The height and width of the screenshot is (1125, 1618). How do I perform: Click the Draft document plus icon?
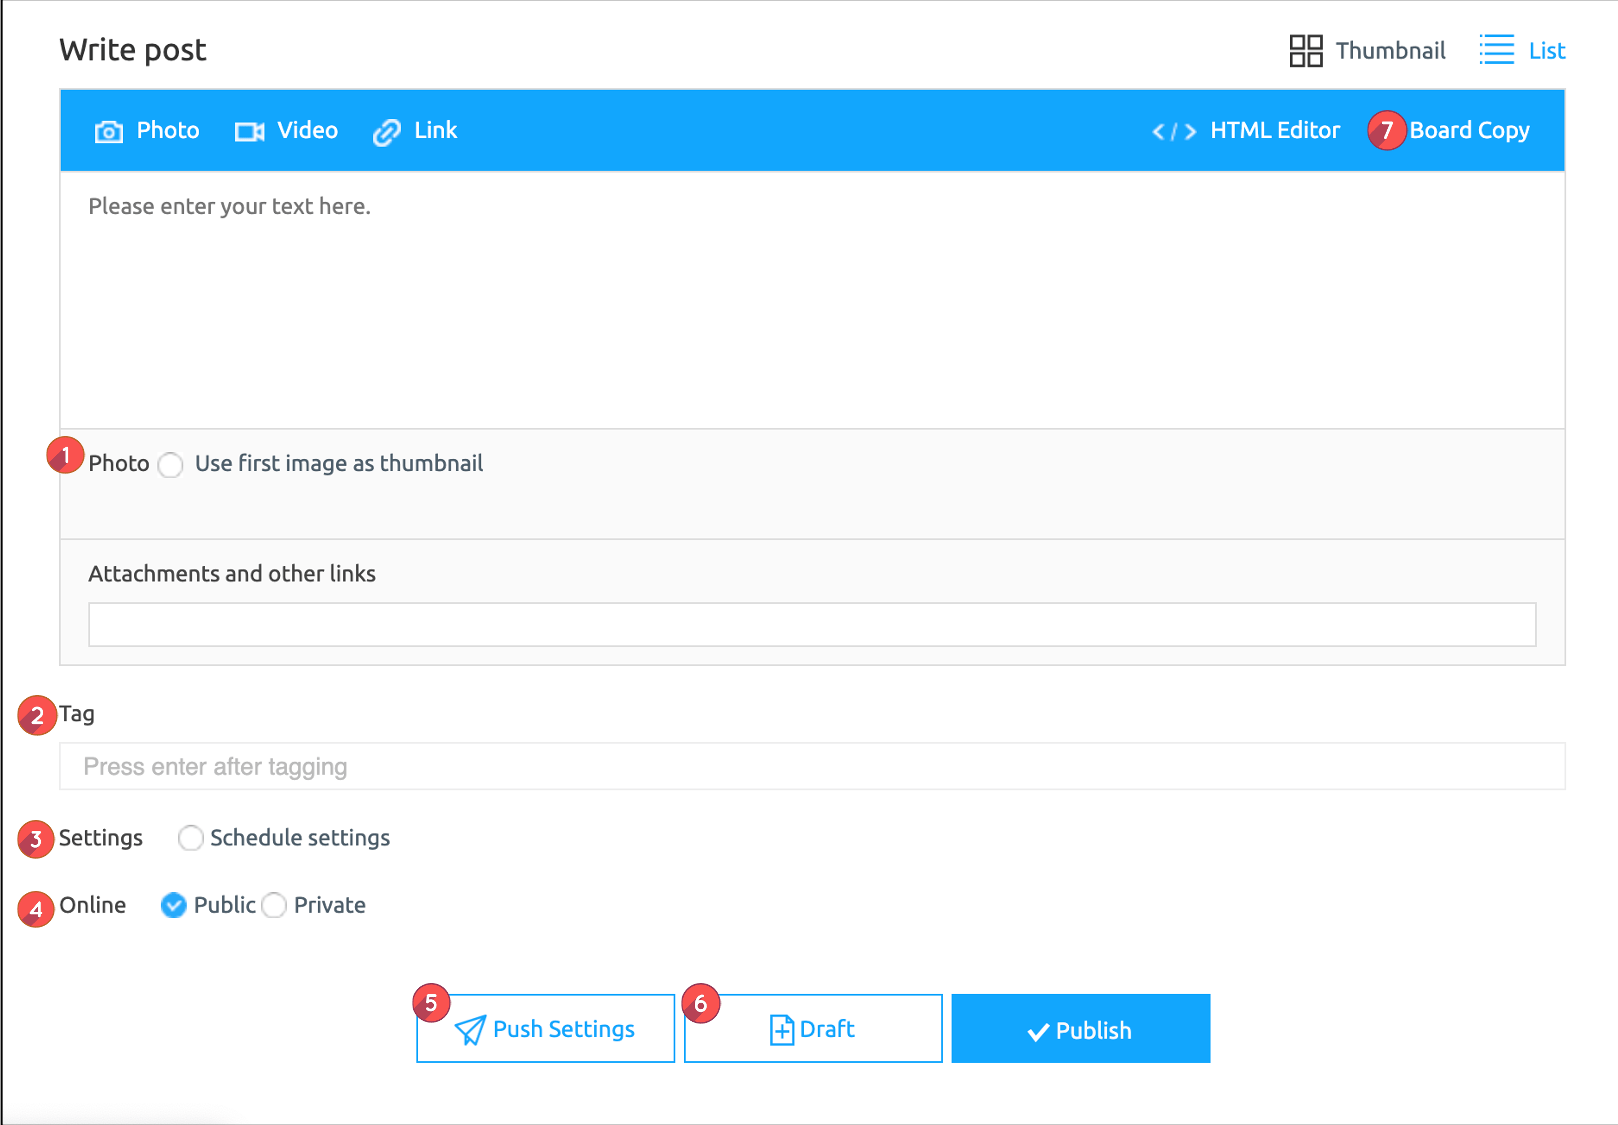pos(781,1030)
